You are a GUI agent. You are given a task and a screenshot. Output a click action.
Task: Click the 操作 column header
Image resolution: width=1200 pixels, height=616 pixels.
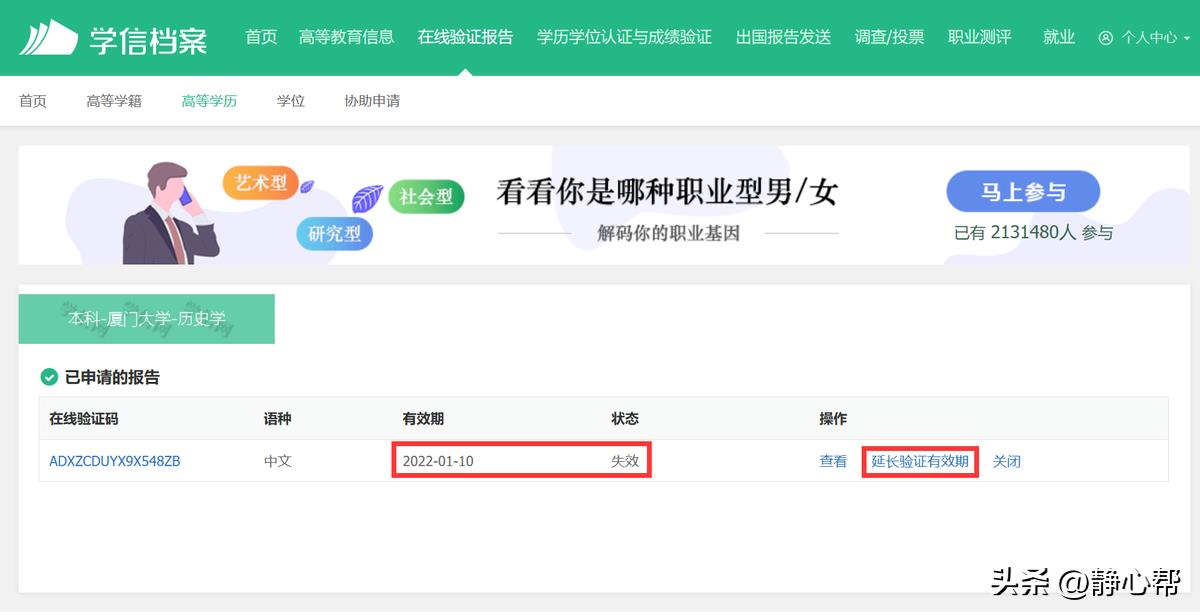pyautogui.click(x=833, y=418)
